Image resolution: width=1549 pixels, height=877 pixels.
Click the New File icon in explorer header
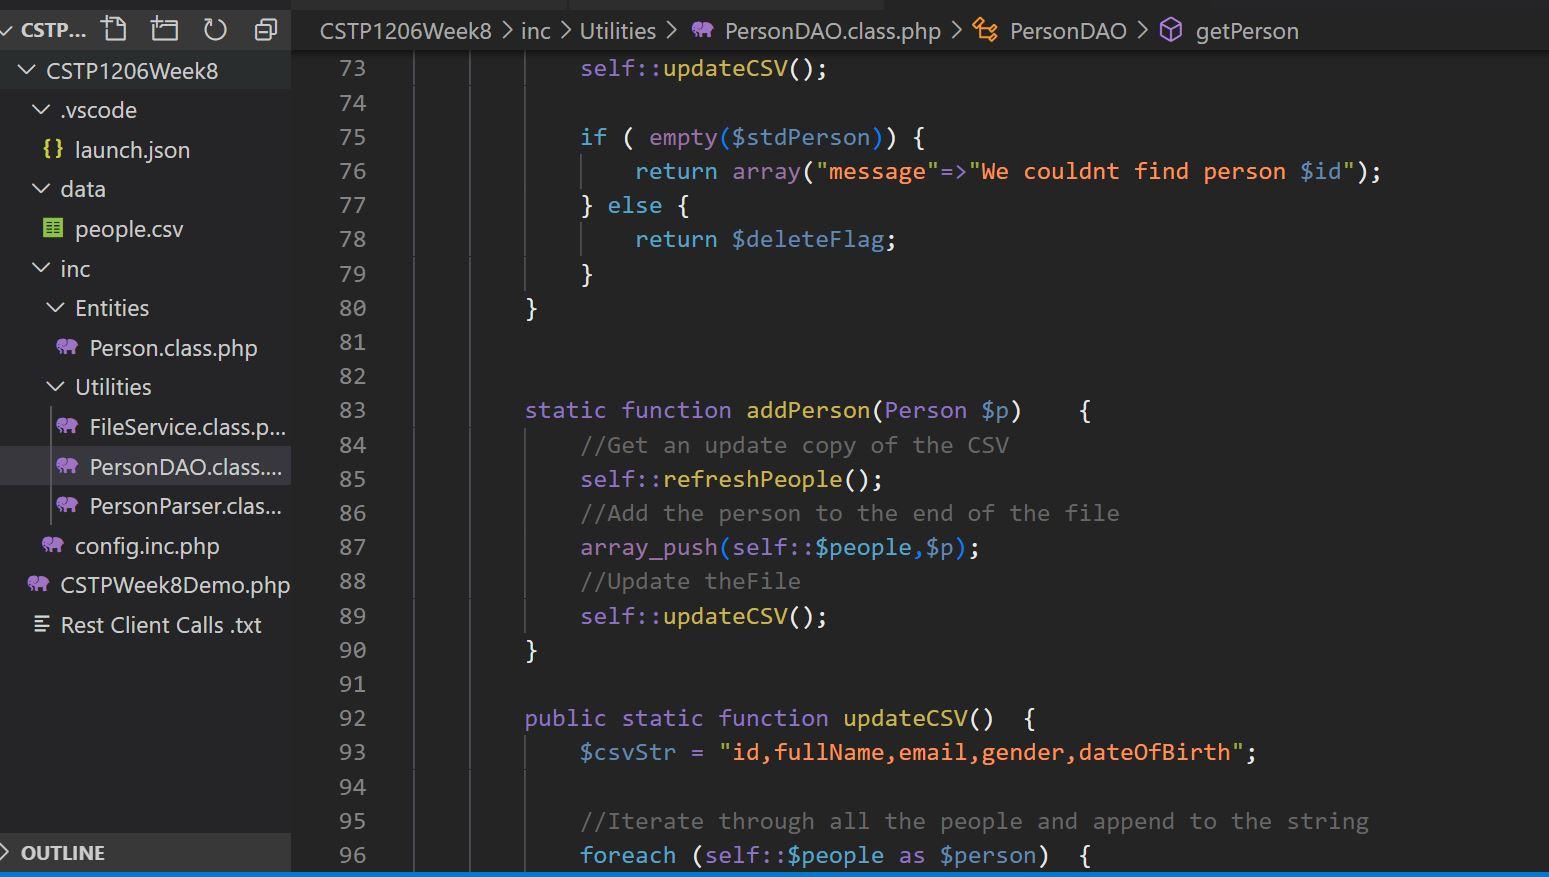[115, 30]
